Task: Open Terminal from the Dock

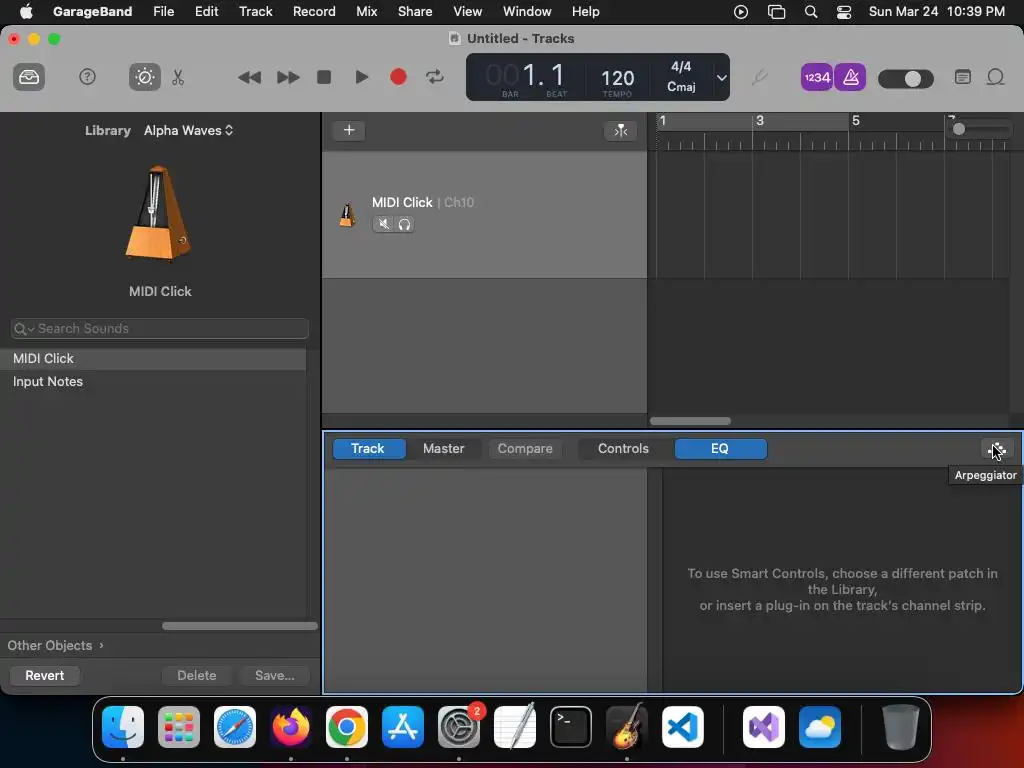Action: [571, 727]
